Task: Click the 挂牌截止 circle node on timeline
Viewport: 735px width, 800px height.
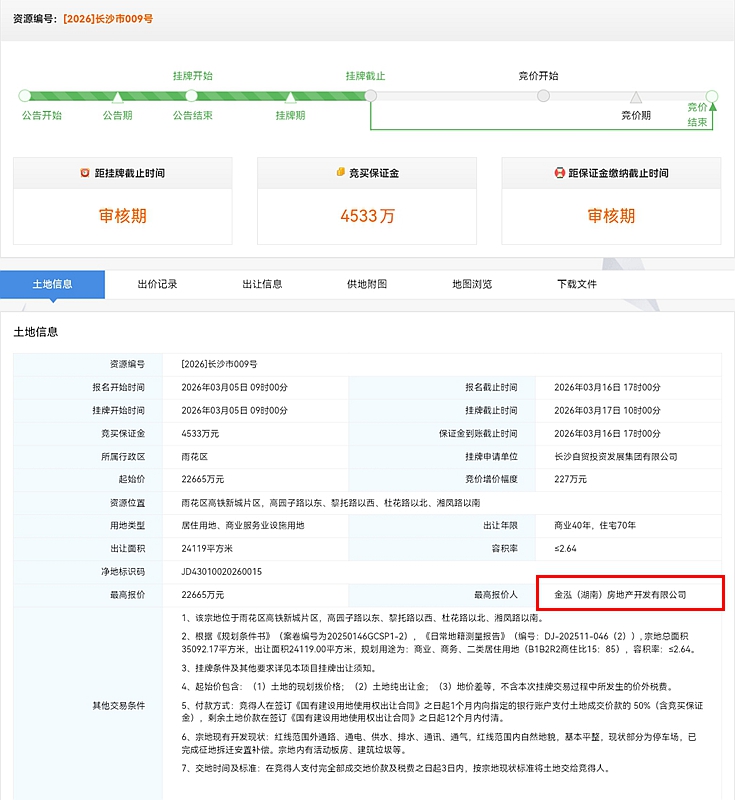Action: (x=370, y=96)
